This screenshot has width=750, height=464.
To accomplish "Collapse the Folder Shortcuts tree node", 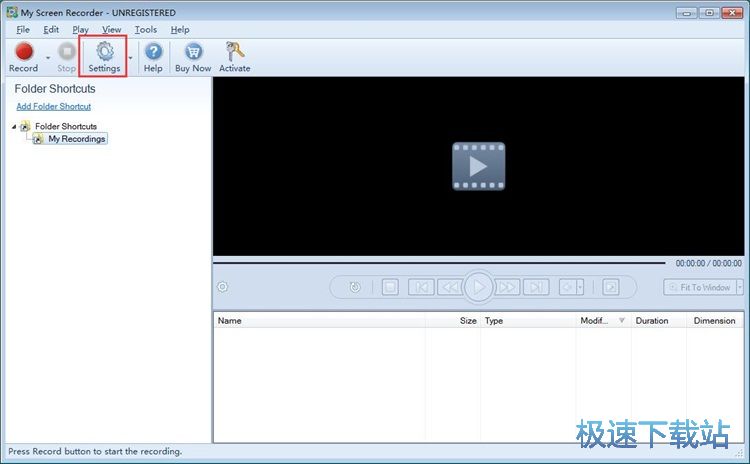I will (14, 127).
